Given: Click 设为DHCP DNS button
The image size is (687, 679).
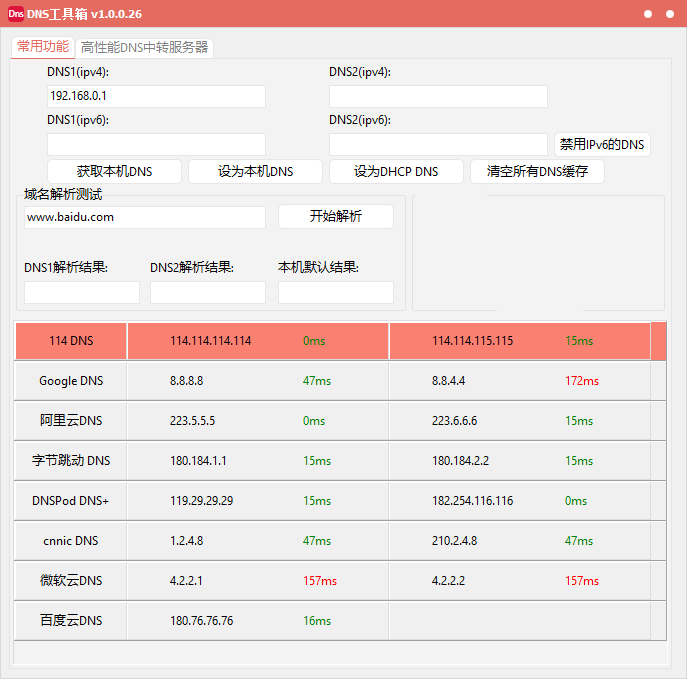Looking at the screenshot, I should 396,171.
